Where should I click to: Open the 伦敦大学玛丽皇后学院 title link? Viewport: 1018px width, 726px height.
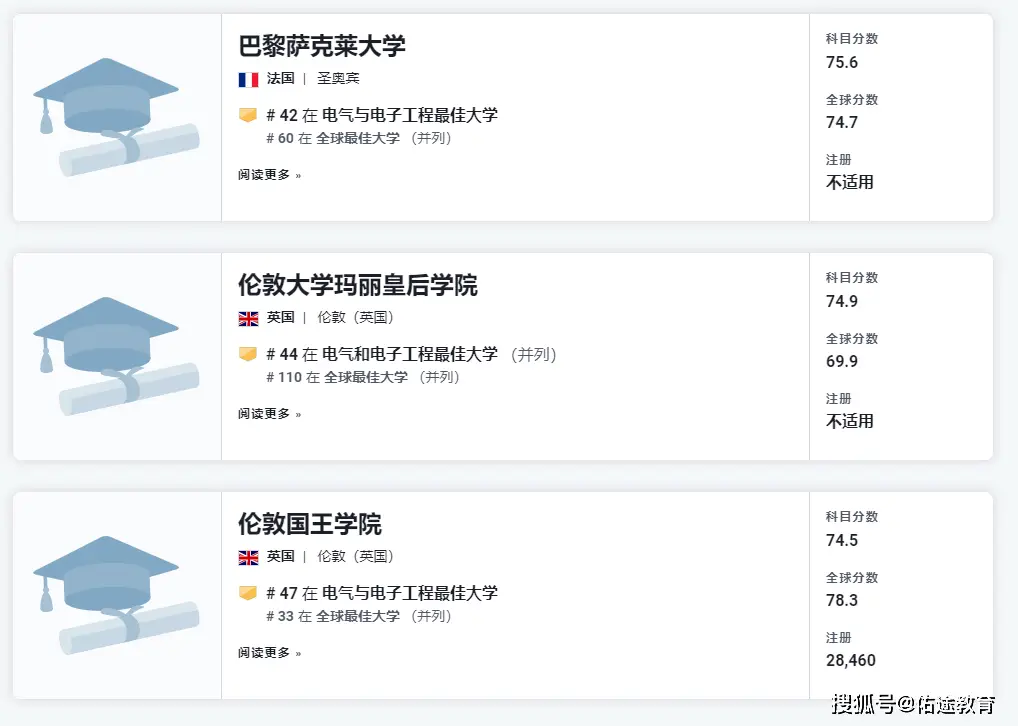pos(358,285)
